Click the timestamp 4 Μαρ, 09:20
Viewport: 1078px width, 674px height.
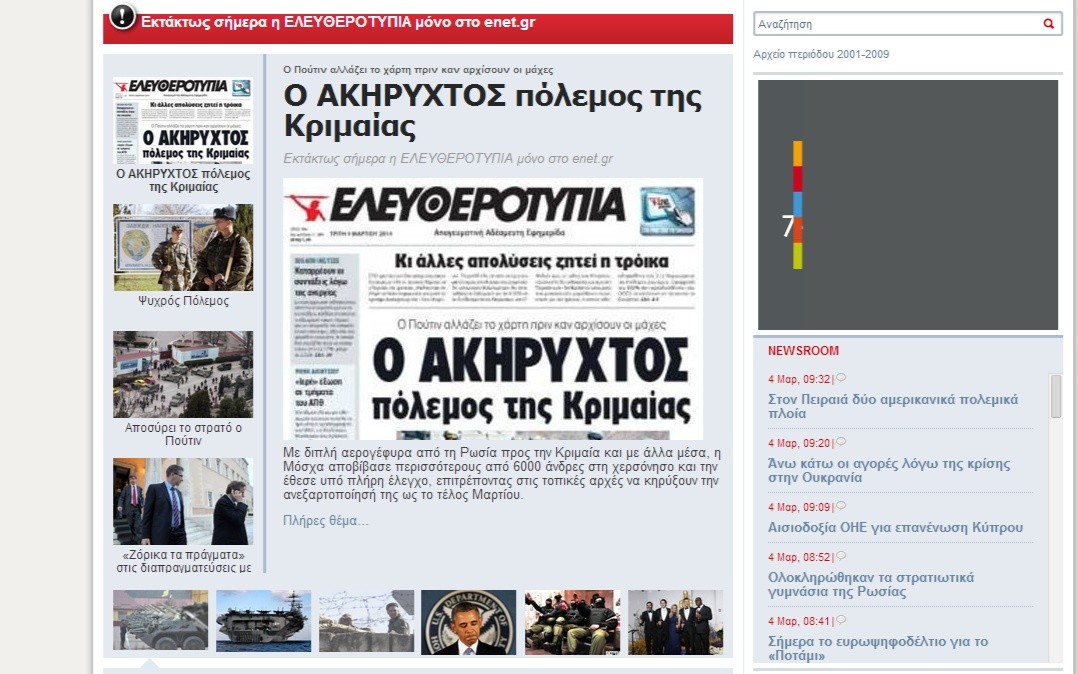click(800, 443)
